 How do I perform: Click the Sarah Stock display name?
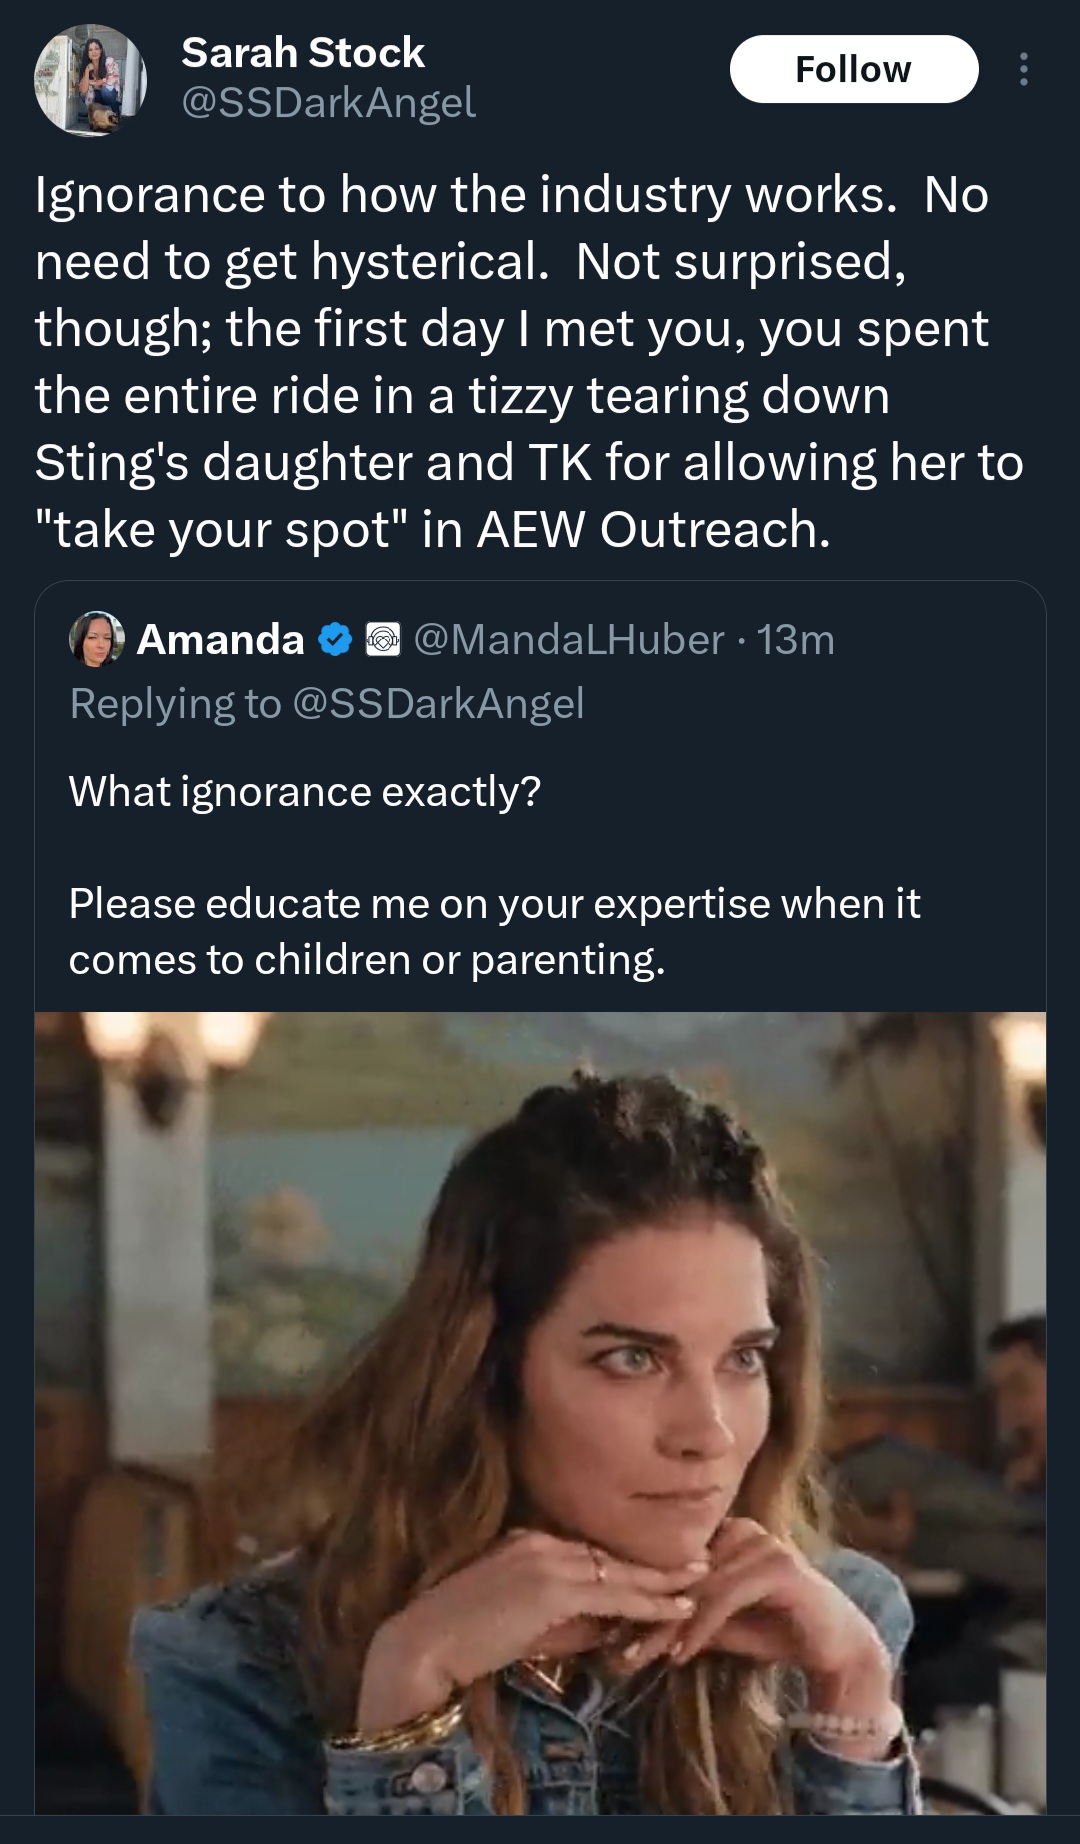point(303,53)
